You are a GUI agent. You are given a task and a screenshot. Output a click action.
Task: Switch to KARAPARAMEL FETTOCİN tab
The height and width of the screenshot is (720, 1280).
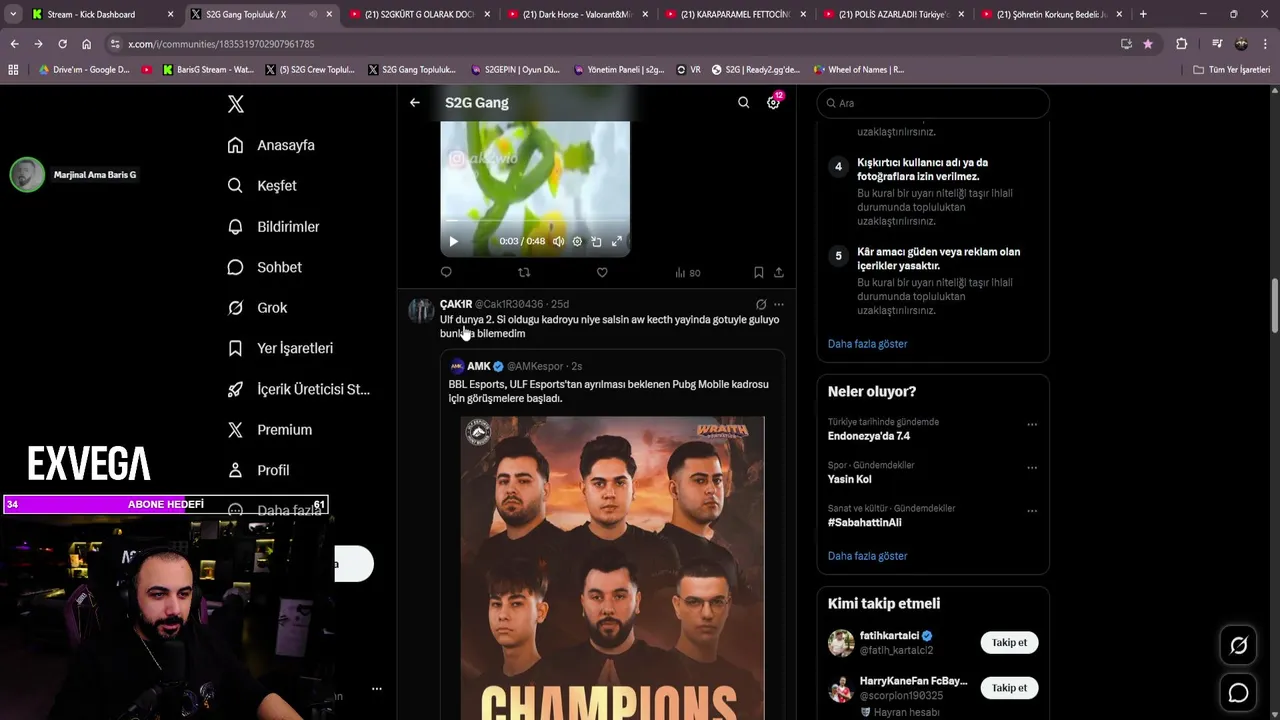click(735, 14)
